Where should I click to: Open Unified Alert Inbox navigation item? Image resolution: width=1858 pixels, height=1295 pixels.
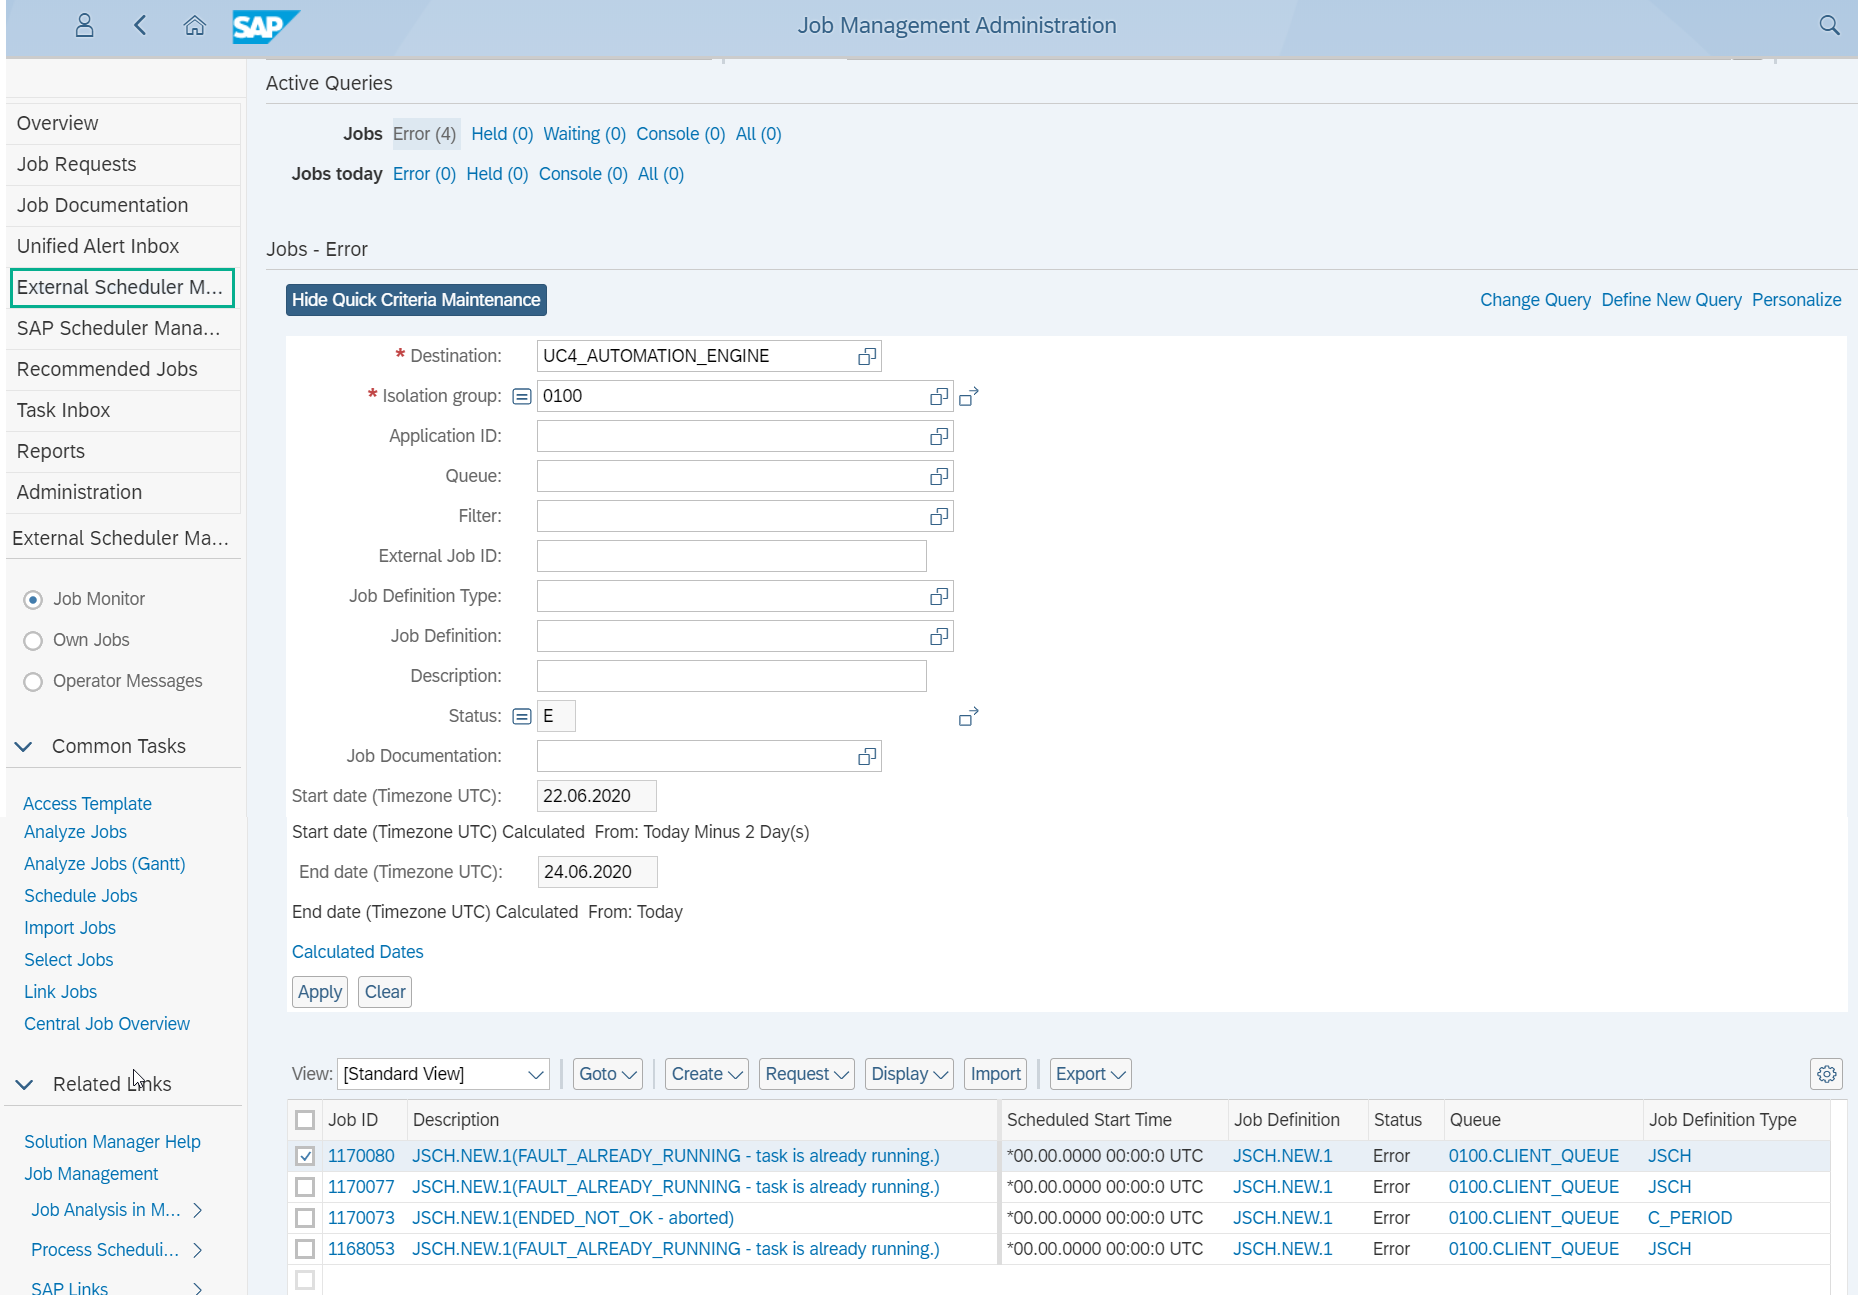(124, 246)
